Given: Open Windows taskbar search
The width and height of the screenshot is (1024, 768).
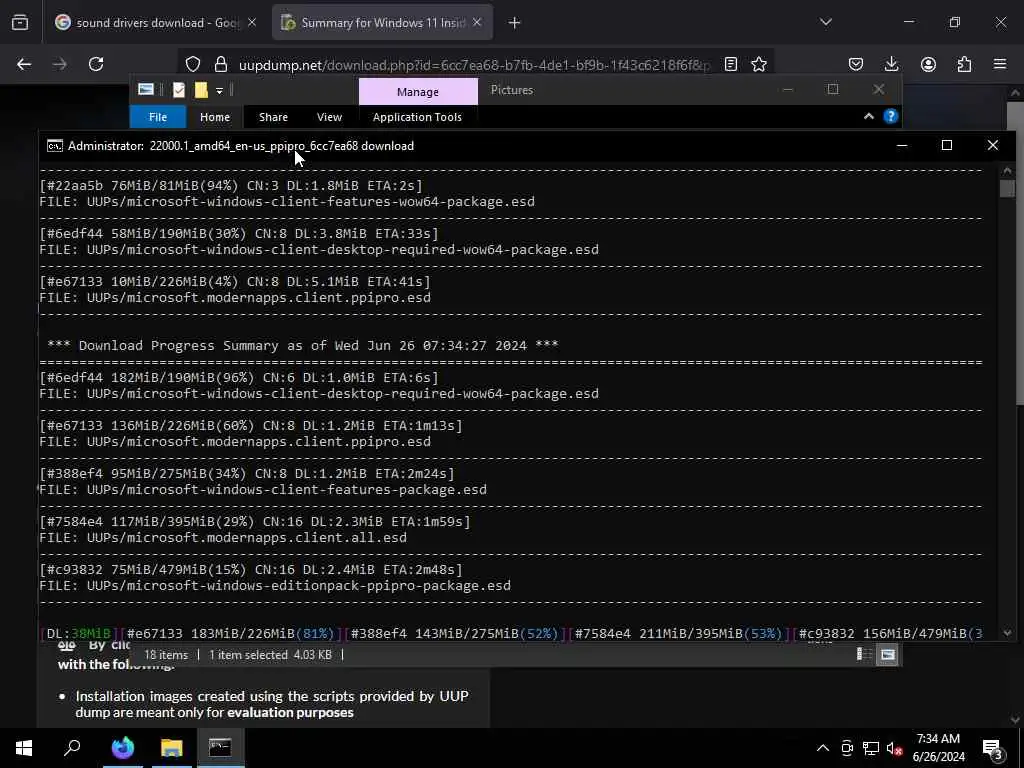Looking at the screenshot, I should pos(72,748).
